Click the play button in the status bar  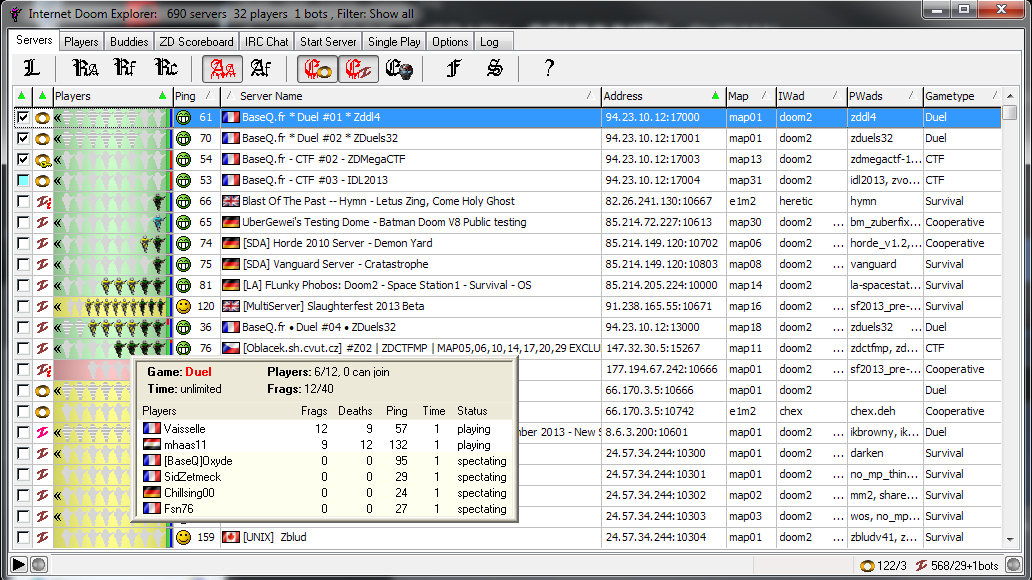tap(19, 565)
